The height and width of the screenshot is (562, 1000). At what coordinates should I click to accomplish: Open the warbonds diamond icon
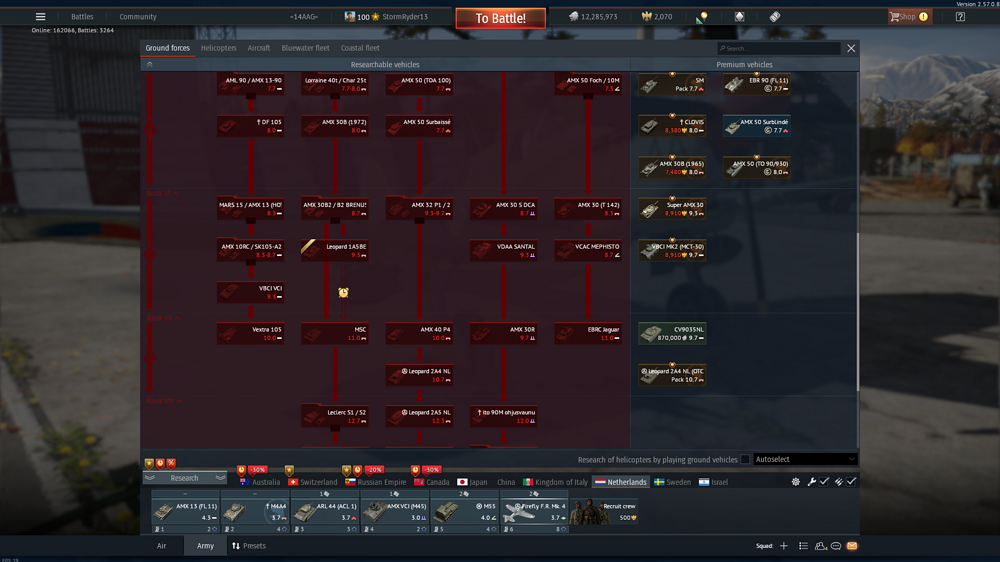[x=739, y=17]
